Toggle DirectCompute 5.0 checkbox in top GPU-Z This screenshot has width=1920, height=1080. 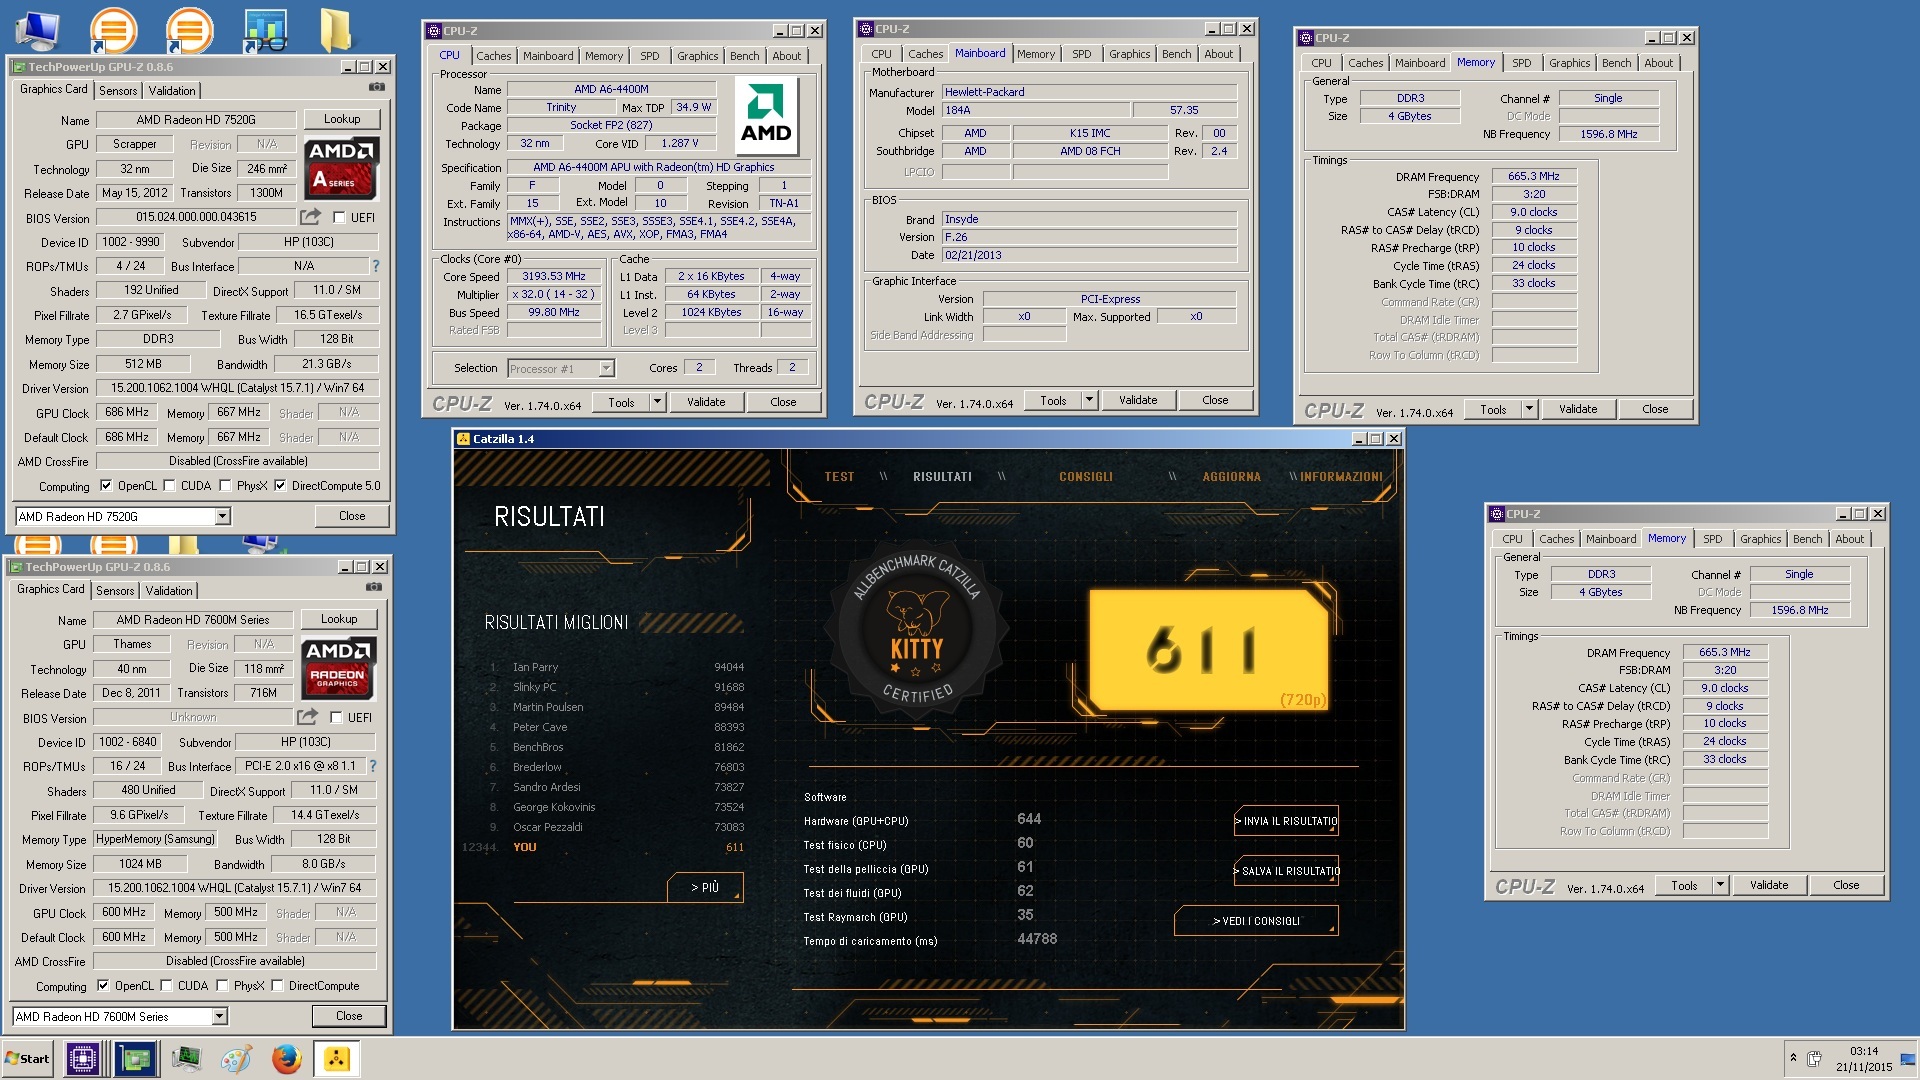pos(280,486)
